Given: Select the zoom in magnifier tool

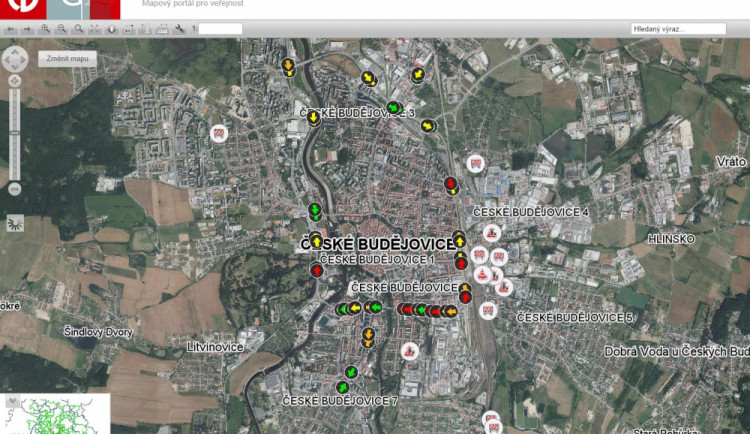Looking at the screenshot, I should click(x=45, y=29).
